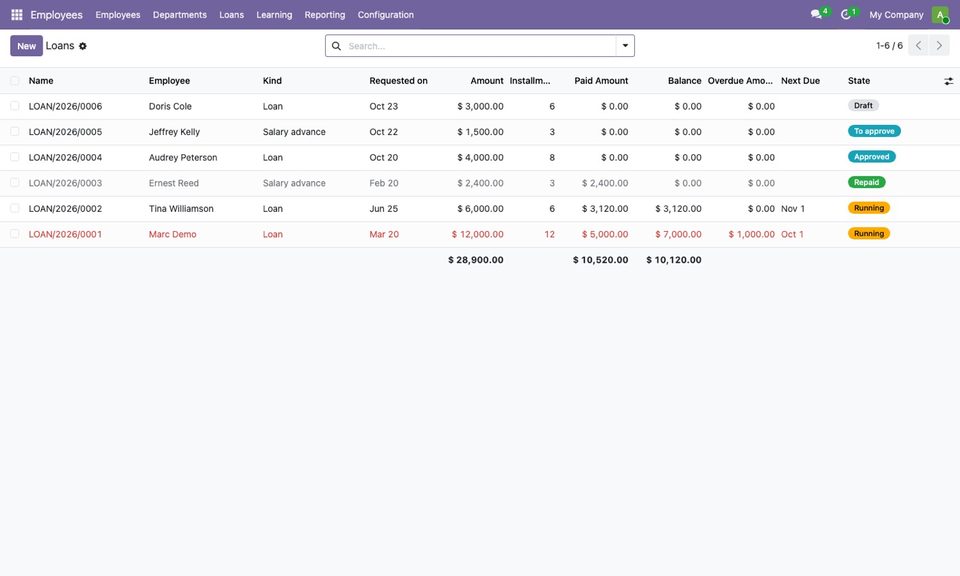This screenshot has width=960, height=576.
Task: Open the Loans gear actions menu
Action: (x=83, y=46)
